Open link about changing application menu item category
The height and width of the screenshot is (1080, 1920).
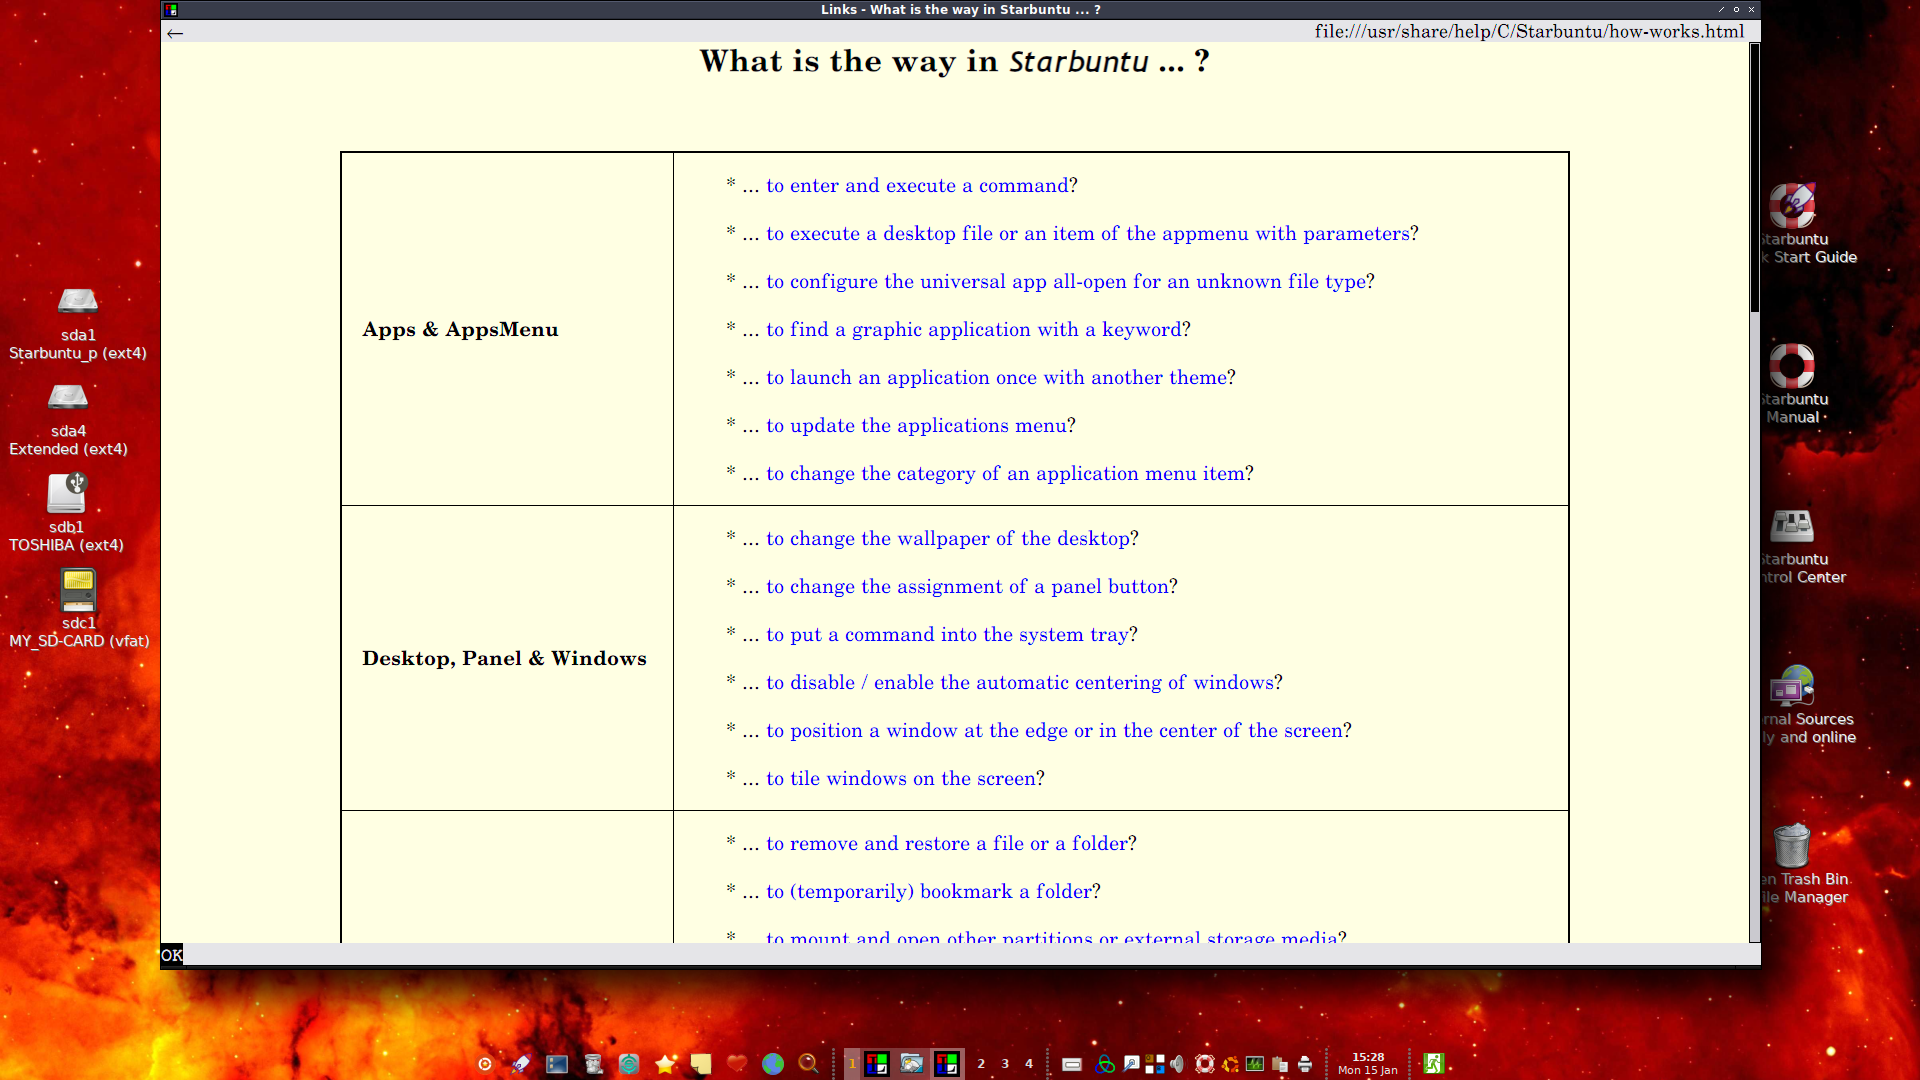1005,474
